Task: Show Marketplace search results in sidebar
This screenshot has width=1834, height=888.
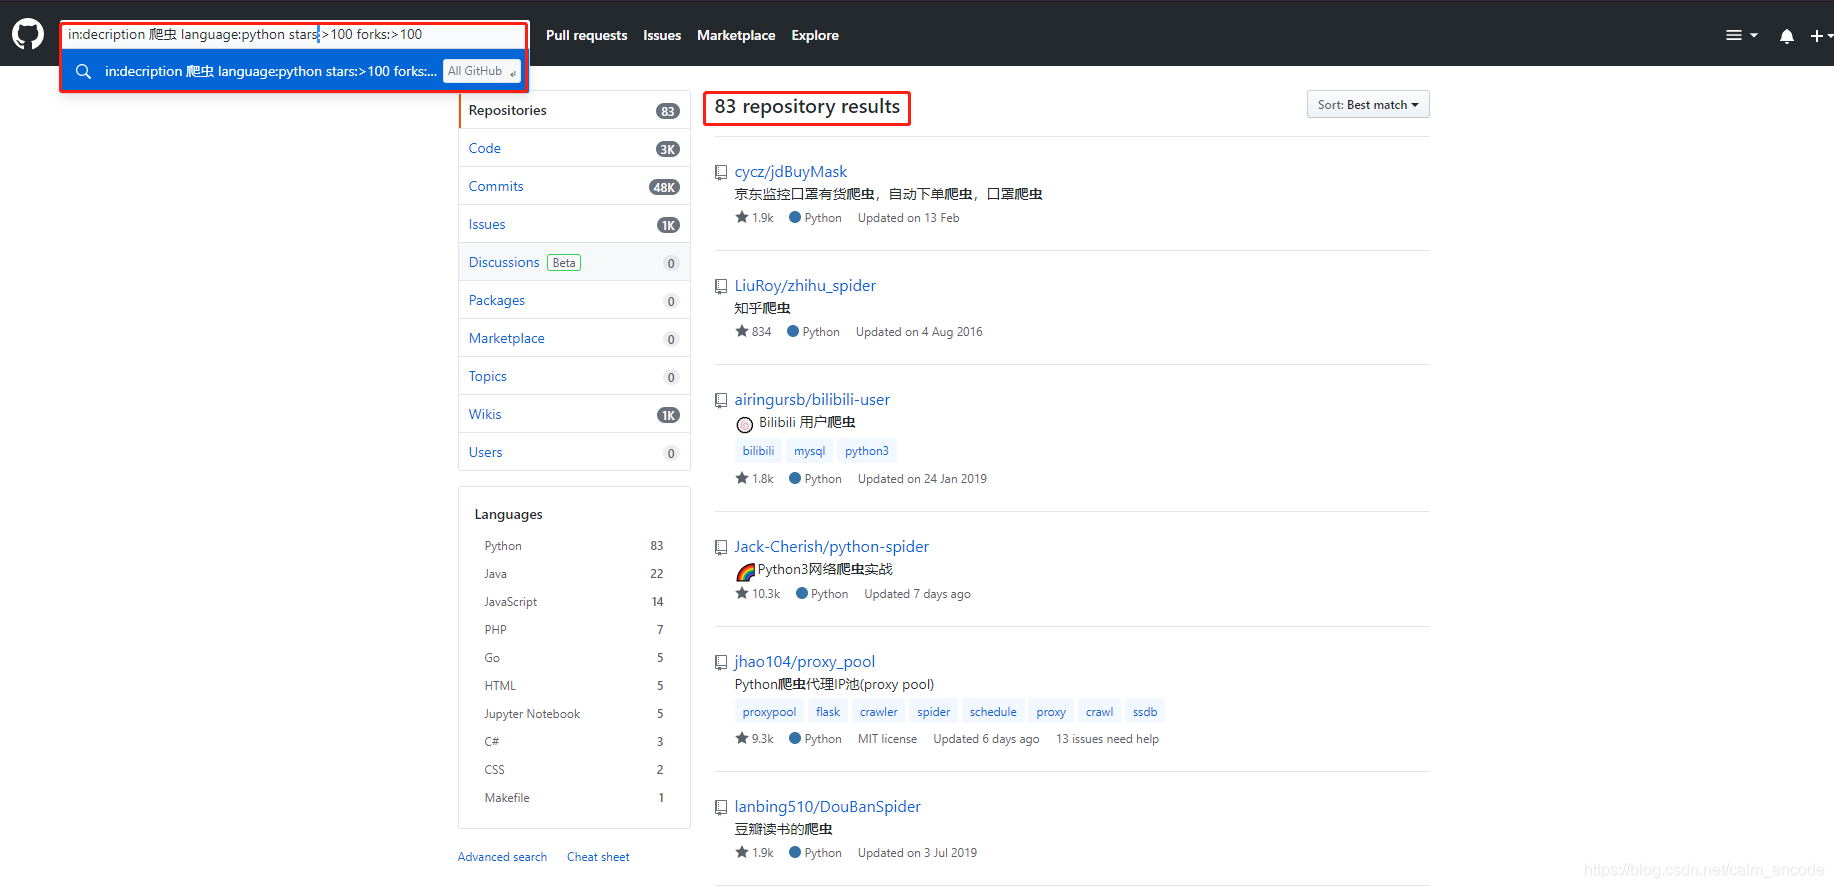Action: click(x=574, y=338)
